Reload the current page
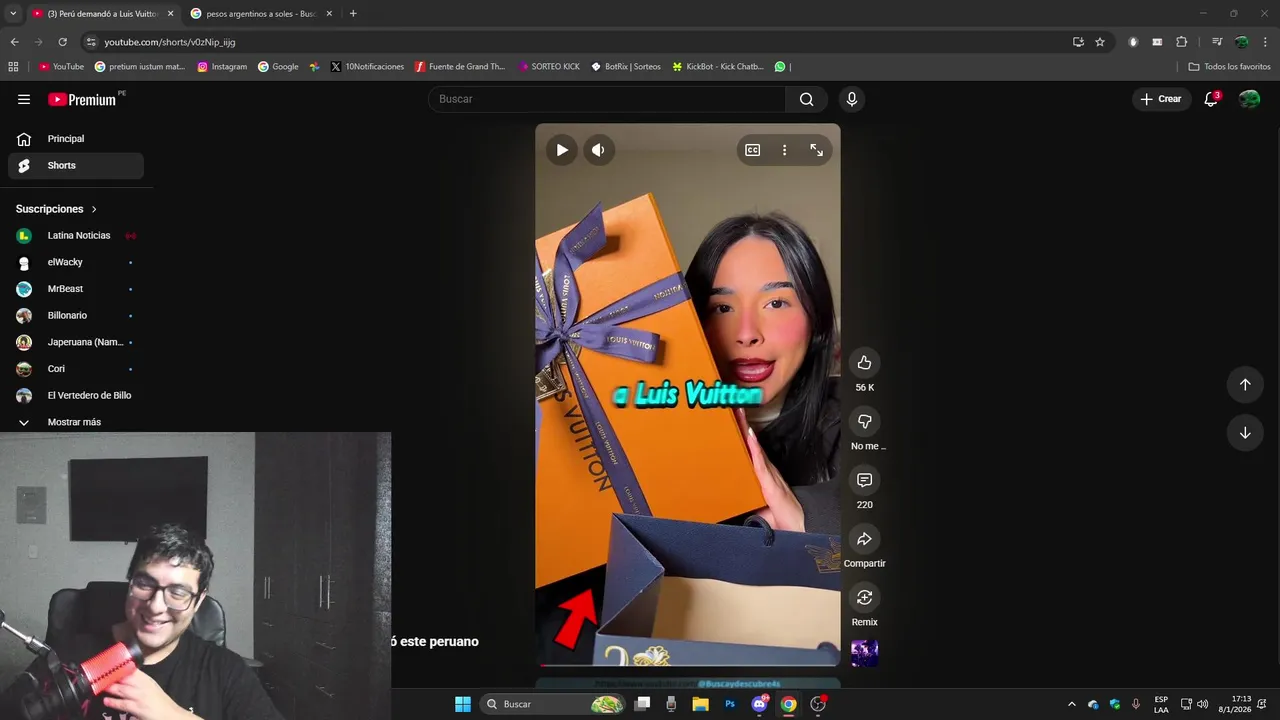This screenshot has height=720, width=1280. pyautogui.click(x=62, y=42)
